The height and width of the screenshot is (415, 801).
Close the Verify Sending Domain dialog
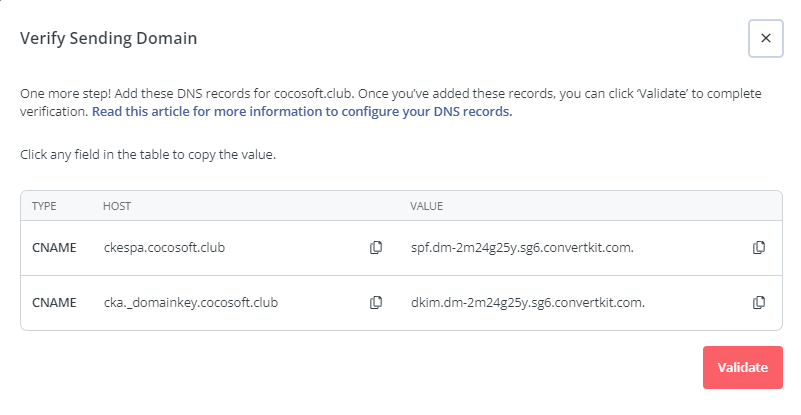[766, 38]
